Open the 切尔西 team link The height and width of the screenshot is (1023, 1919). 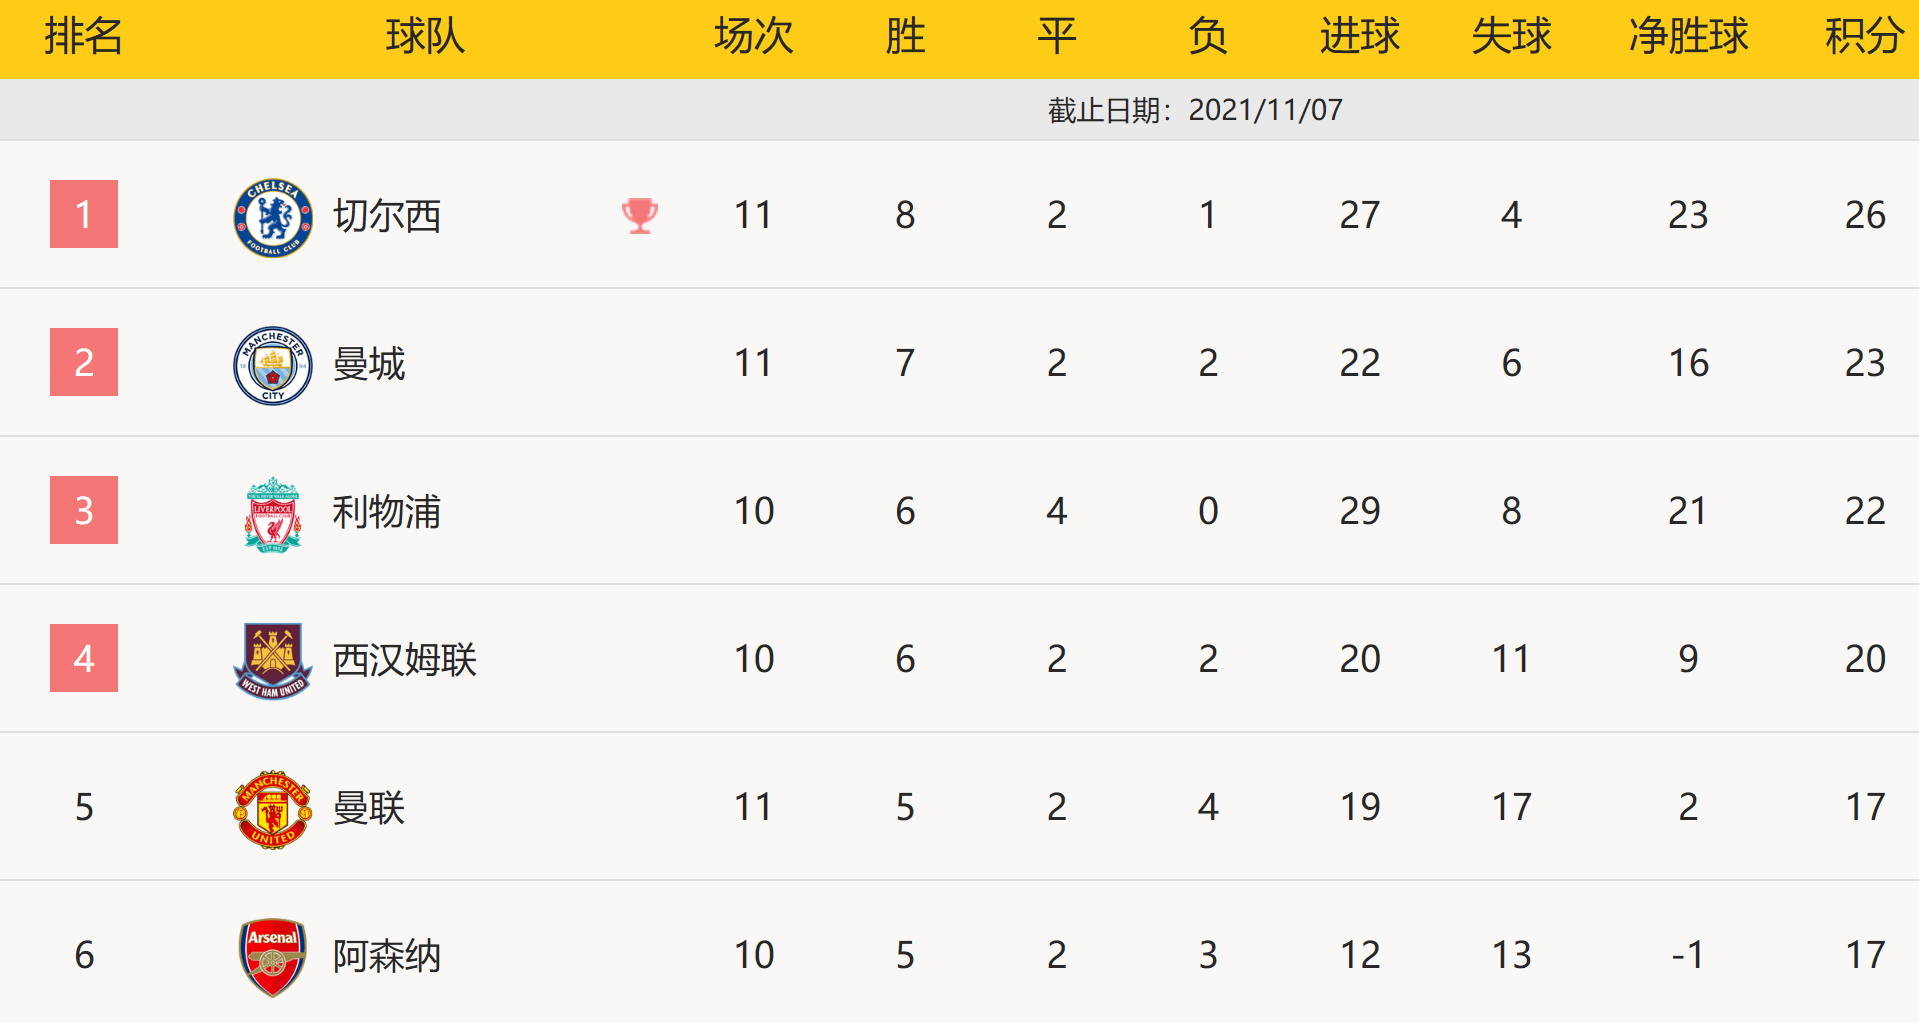pyautogui.click(x=387, y=216)
